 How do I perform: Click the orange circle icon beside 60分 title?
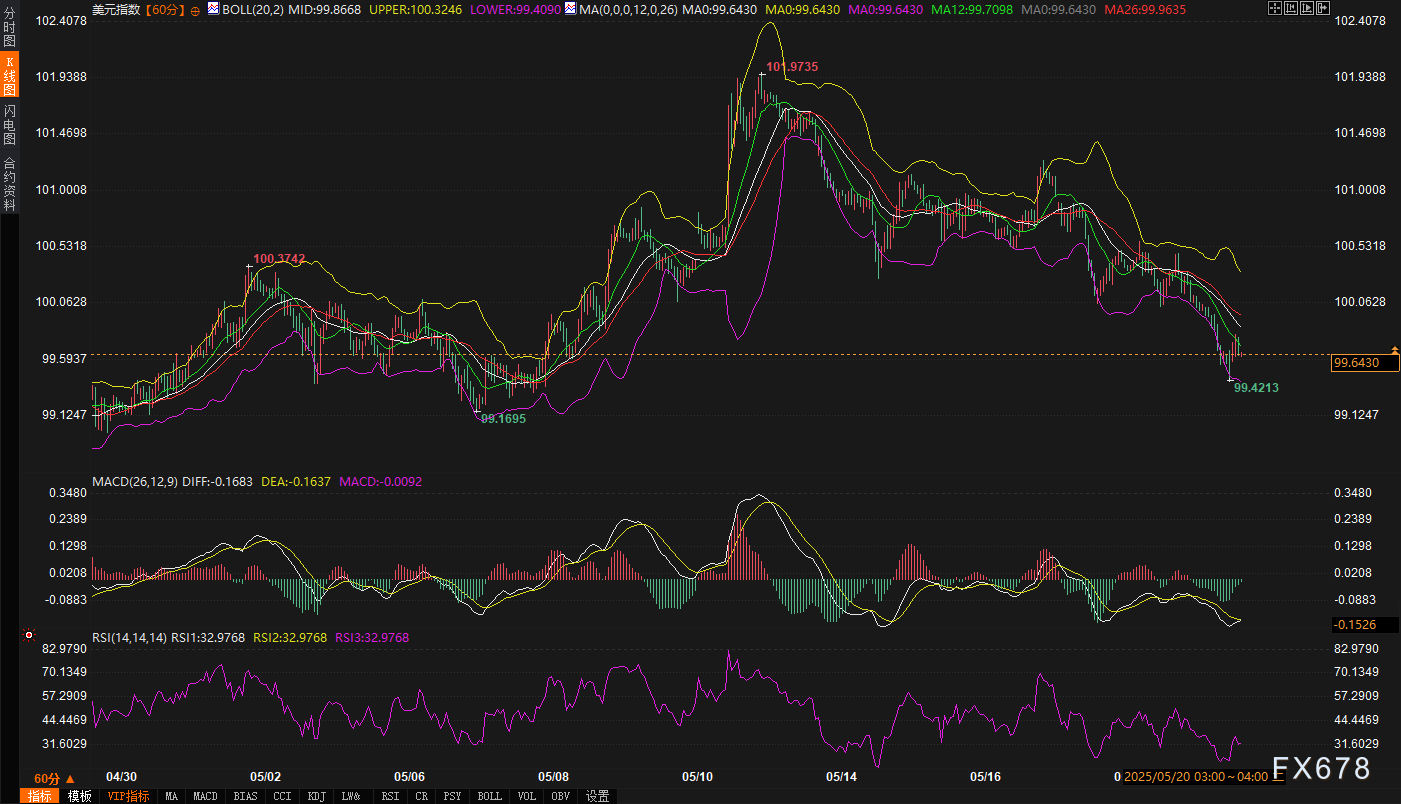[194, 9]
